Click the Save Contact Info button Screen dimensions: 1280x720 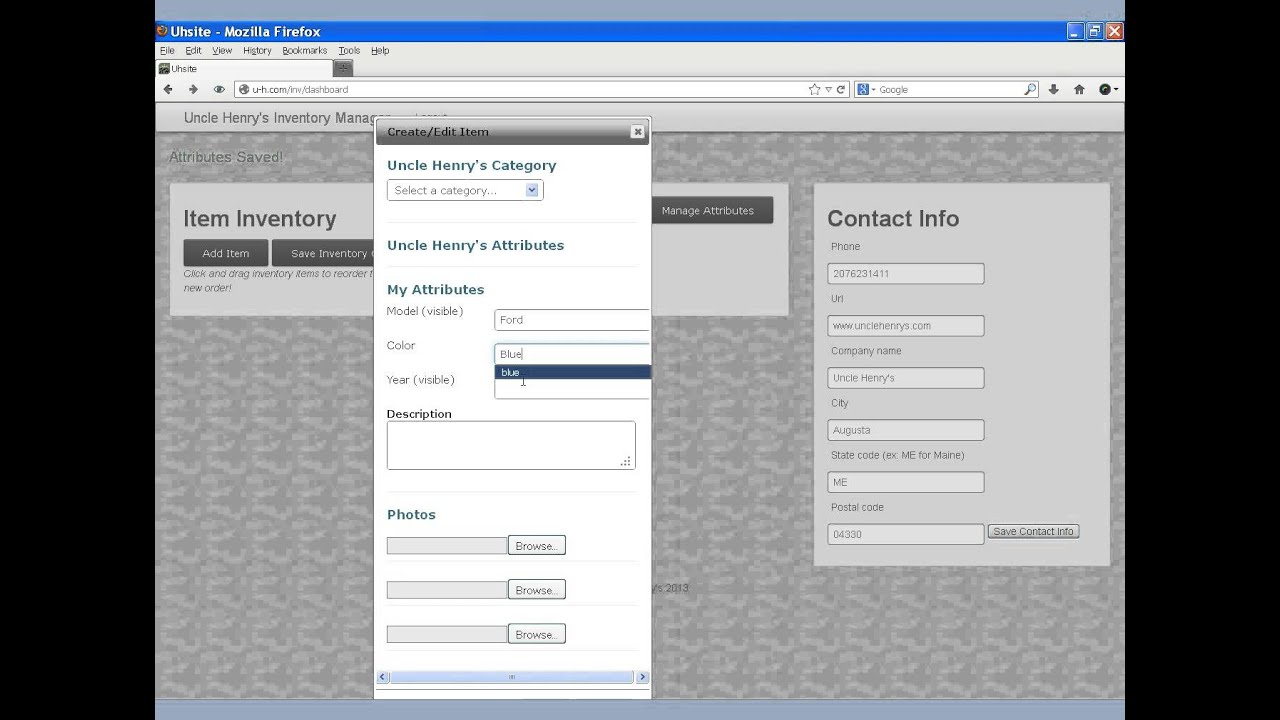tap(1033, 531)
